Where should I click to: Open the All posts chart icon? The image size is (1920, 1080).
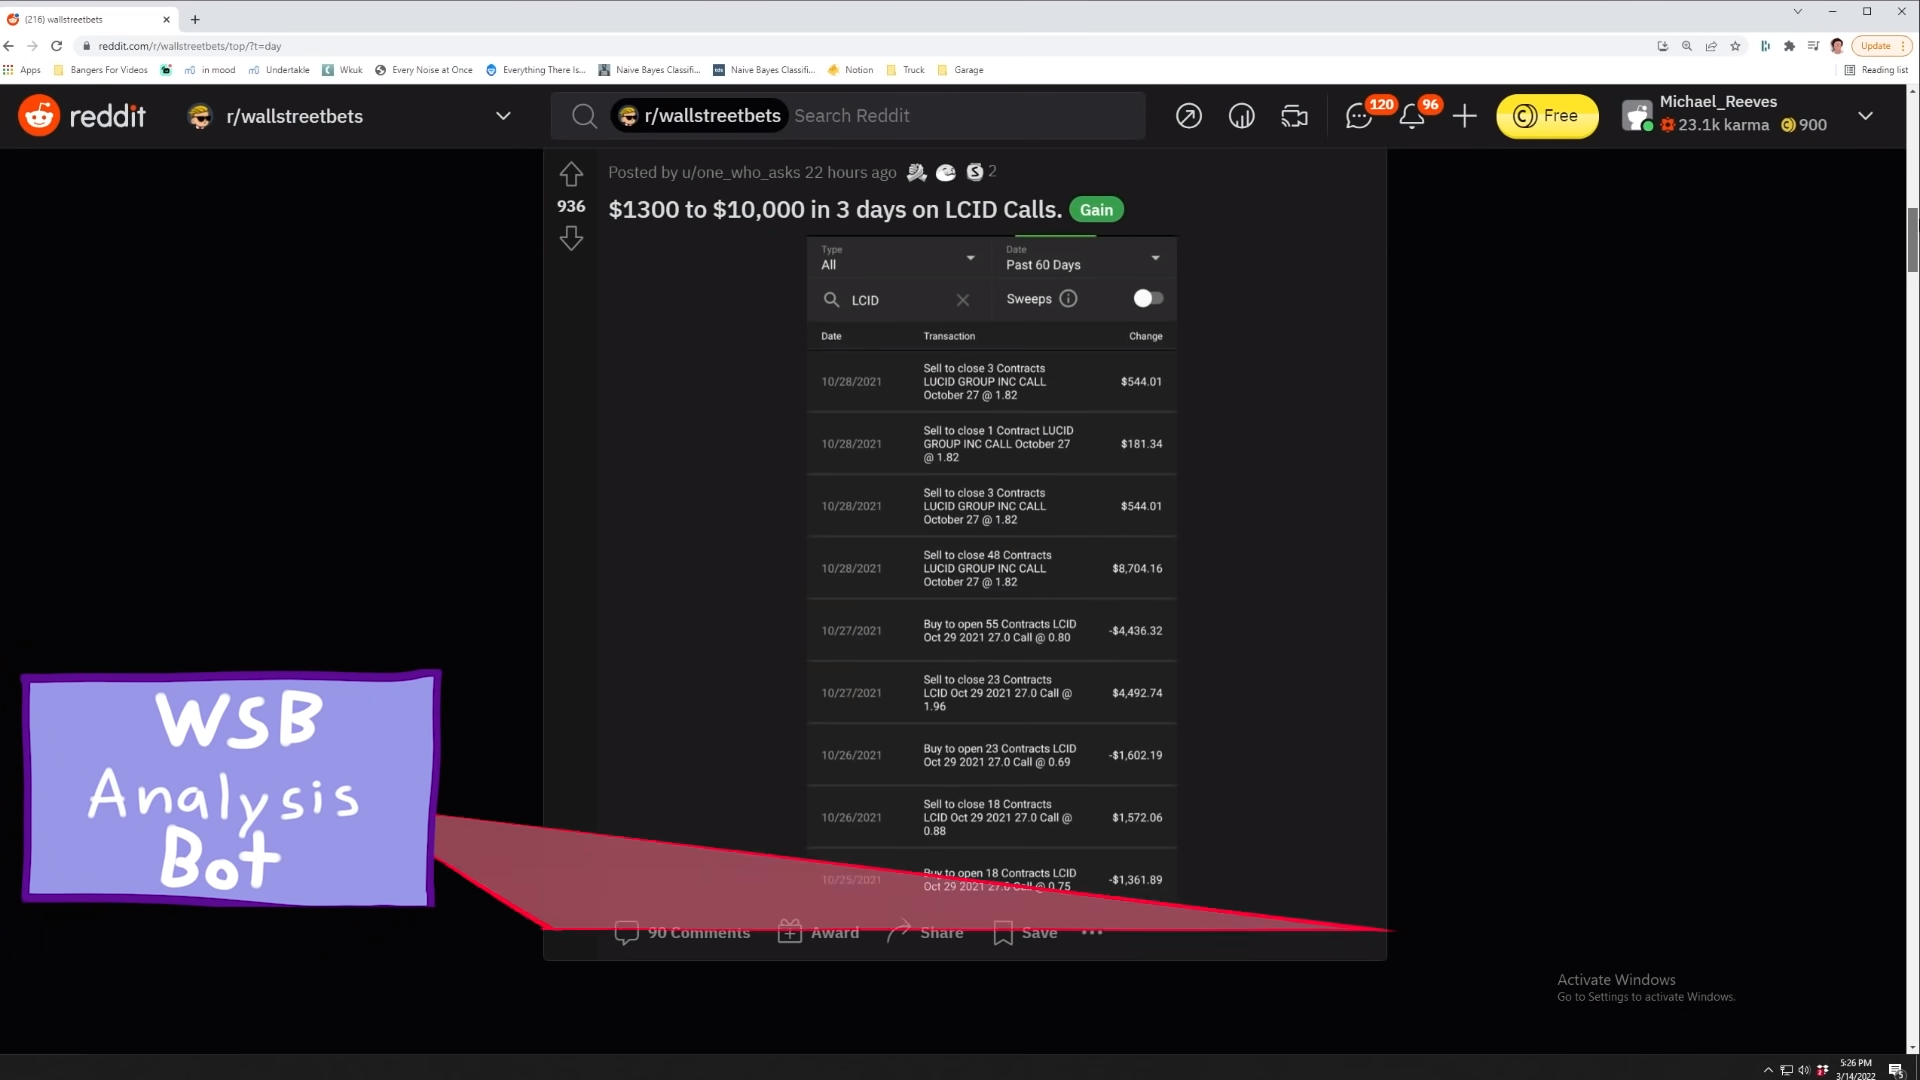click(1241, 116)
